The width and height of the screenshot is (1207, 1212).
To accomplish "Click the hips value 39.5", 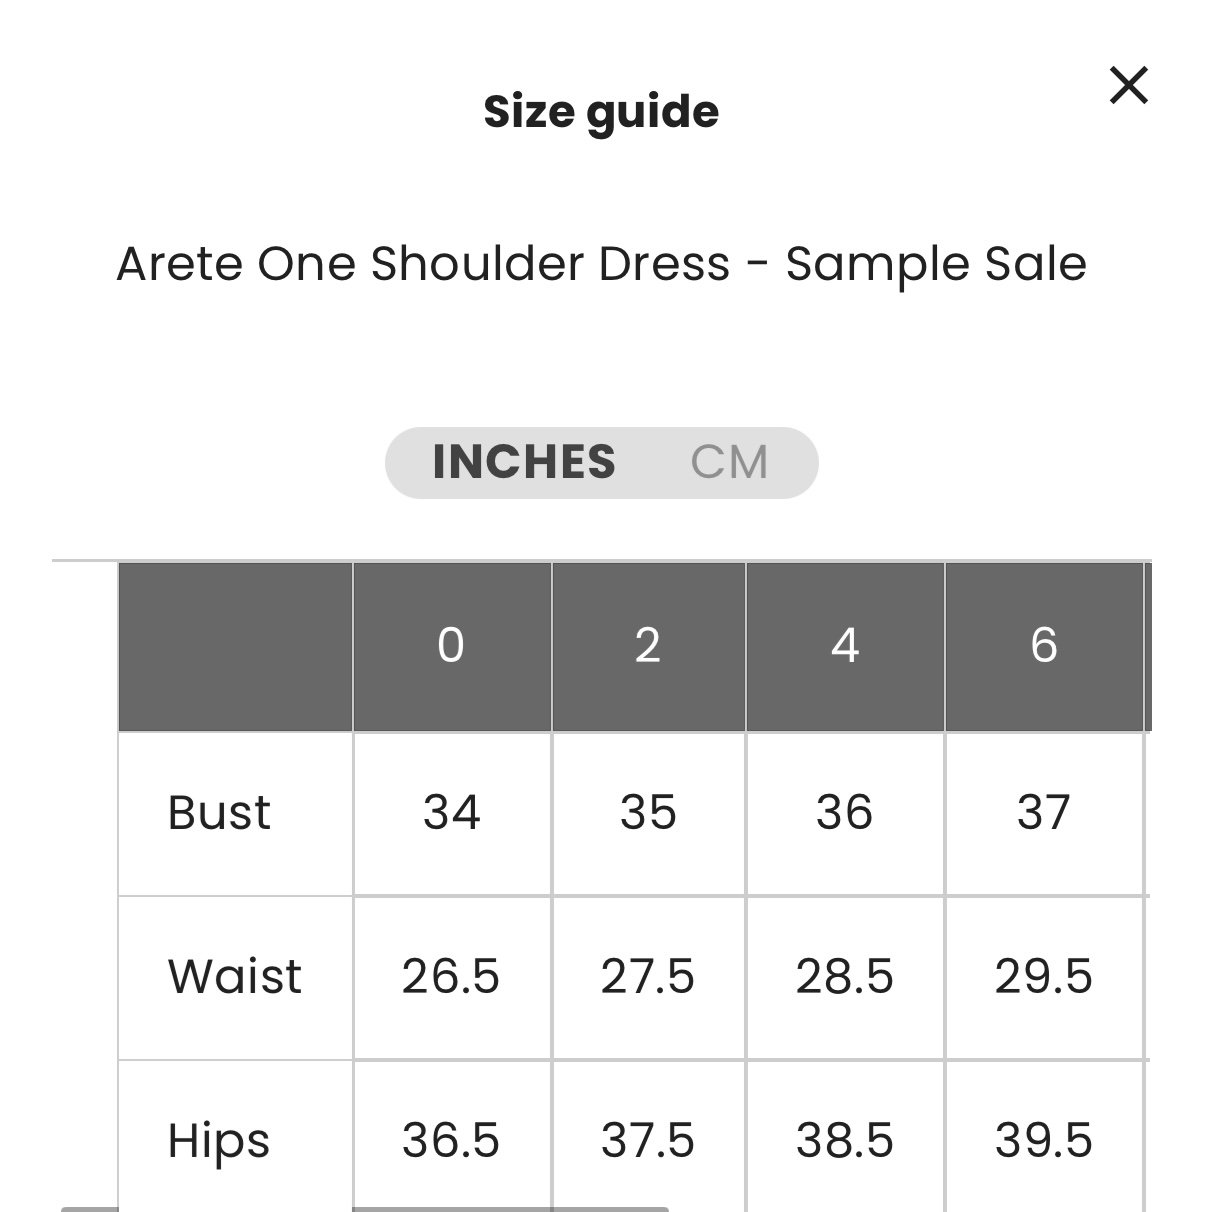I will 1043,1140.
